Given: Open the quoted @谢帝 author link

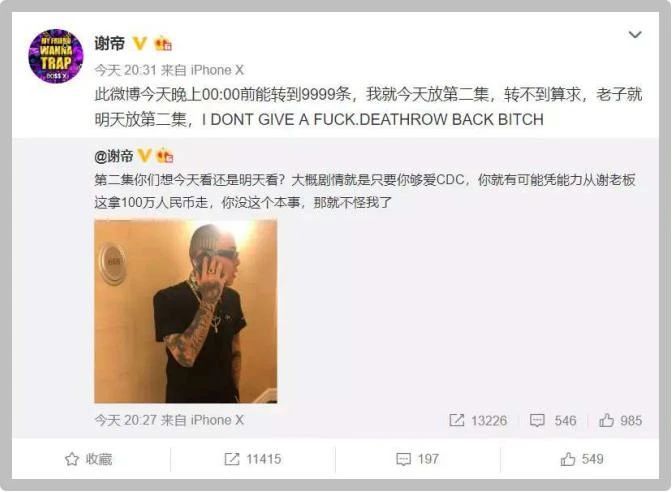Looking at the screenshot, I should coord(114,156).
